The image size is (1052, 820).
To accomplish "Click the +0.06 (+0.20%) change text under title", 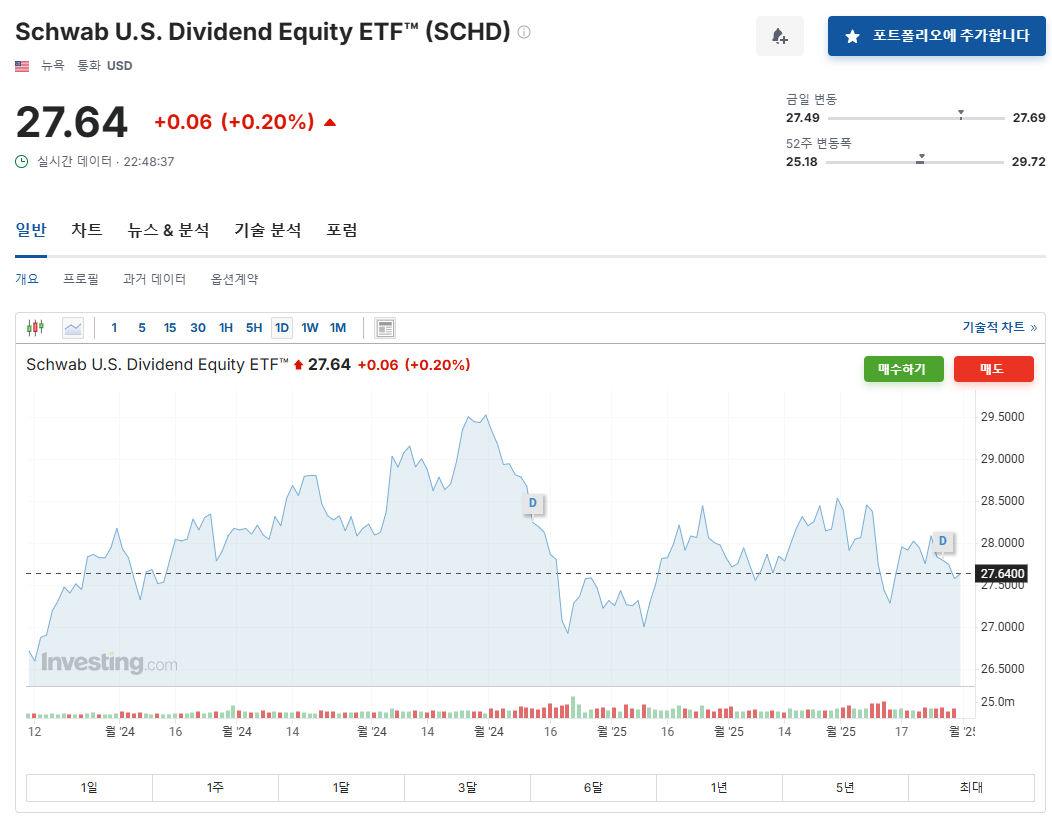I will coord(234,122).
